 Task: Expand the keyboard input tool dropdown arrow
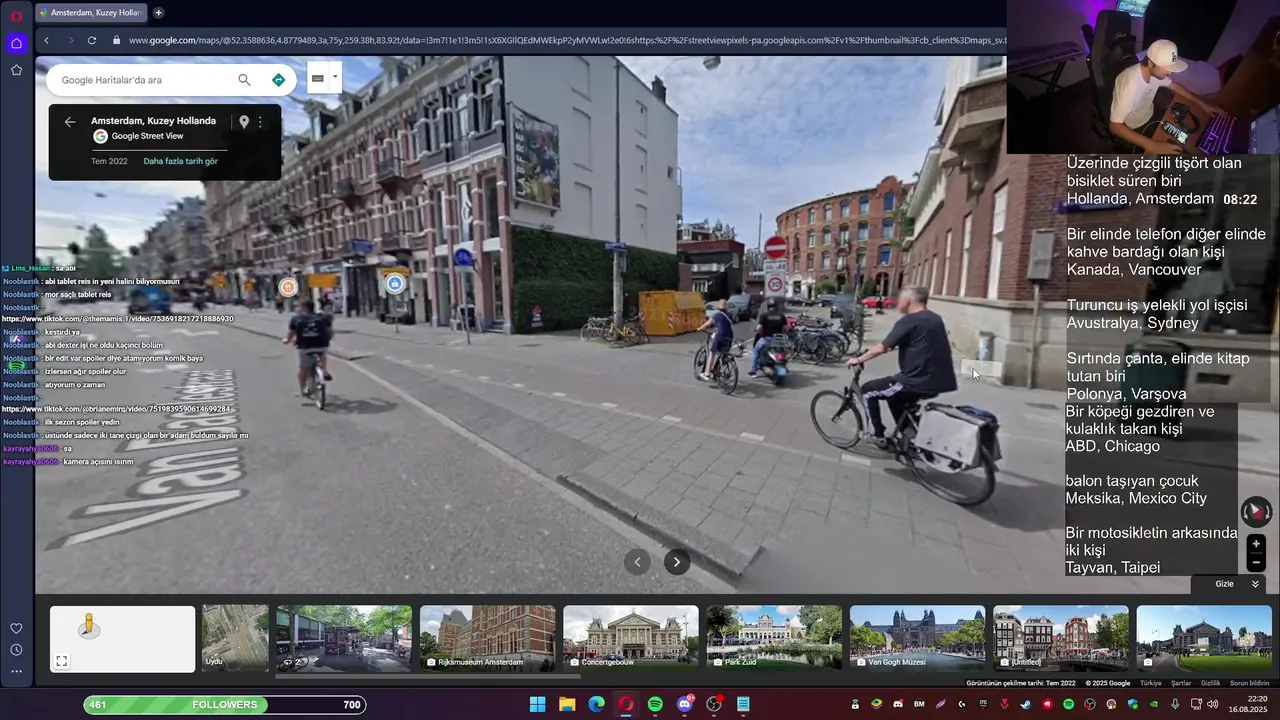click(x=335, y=78)
